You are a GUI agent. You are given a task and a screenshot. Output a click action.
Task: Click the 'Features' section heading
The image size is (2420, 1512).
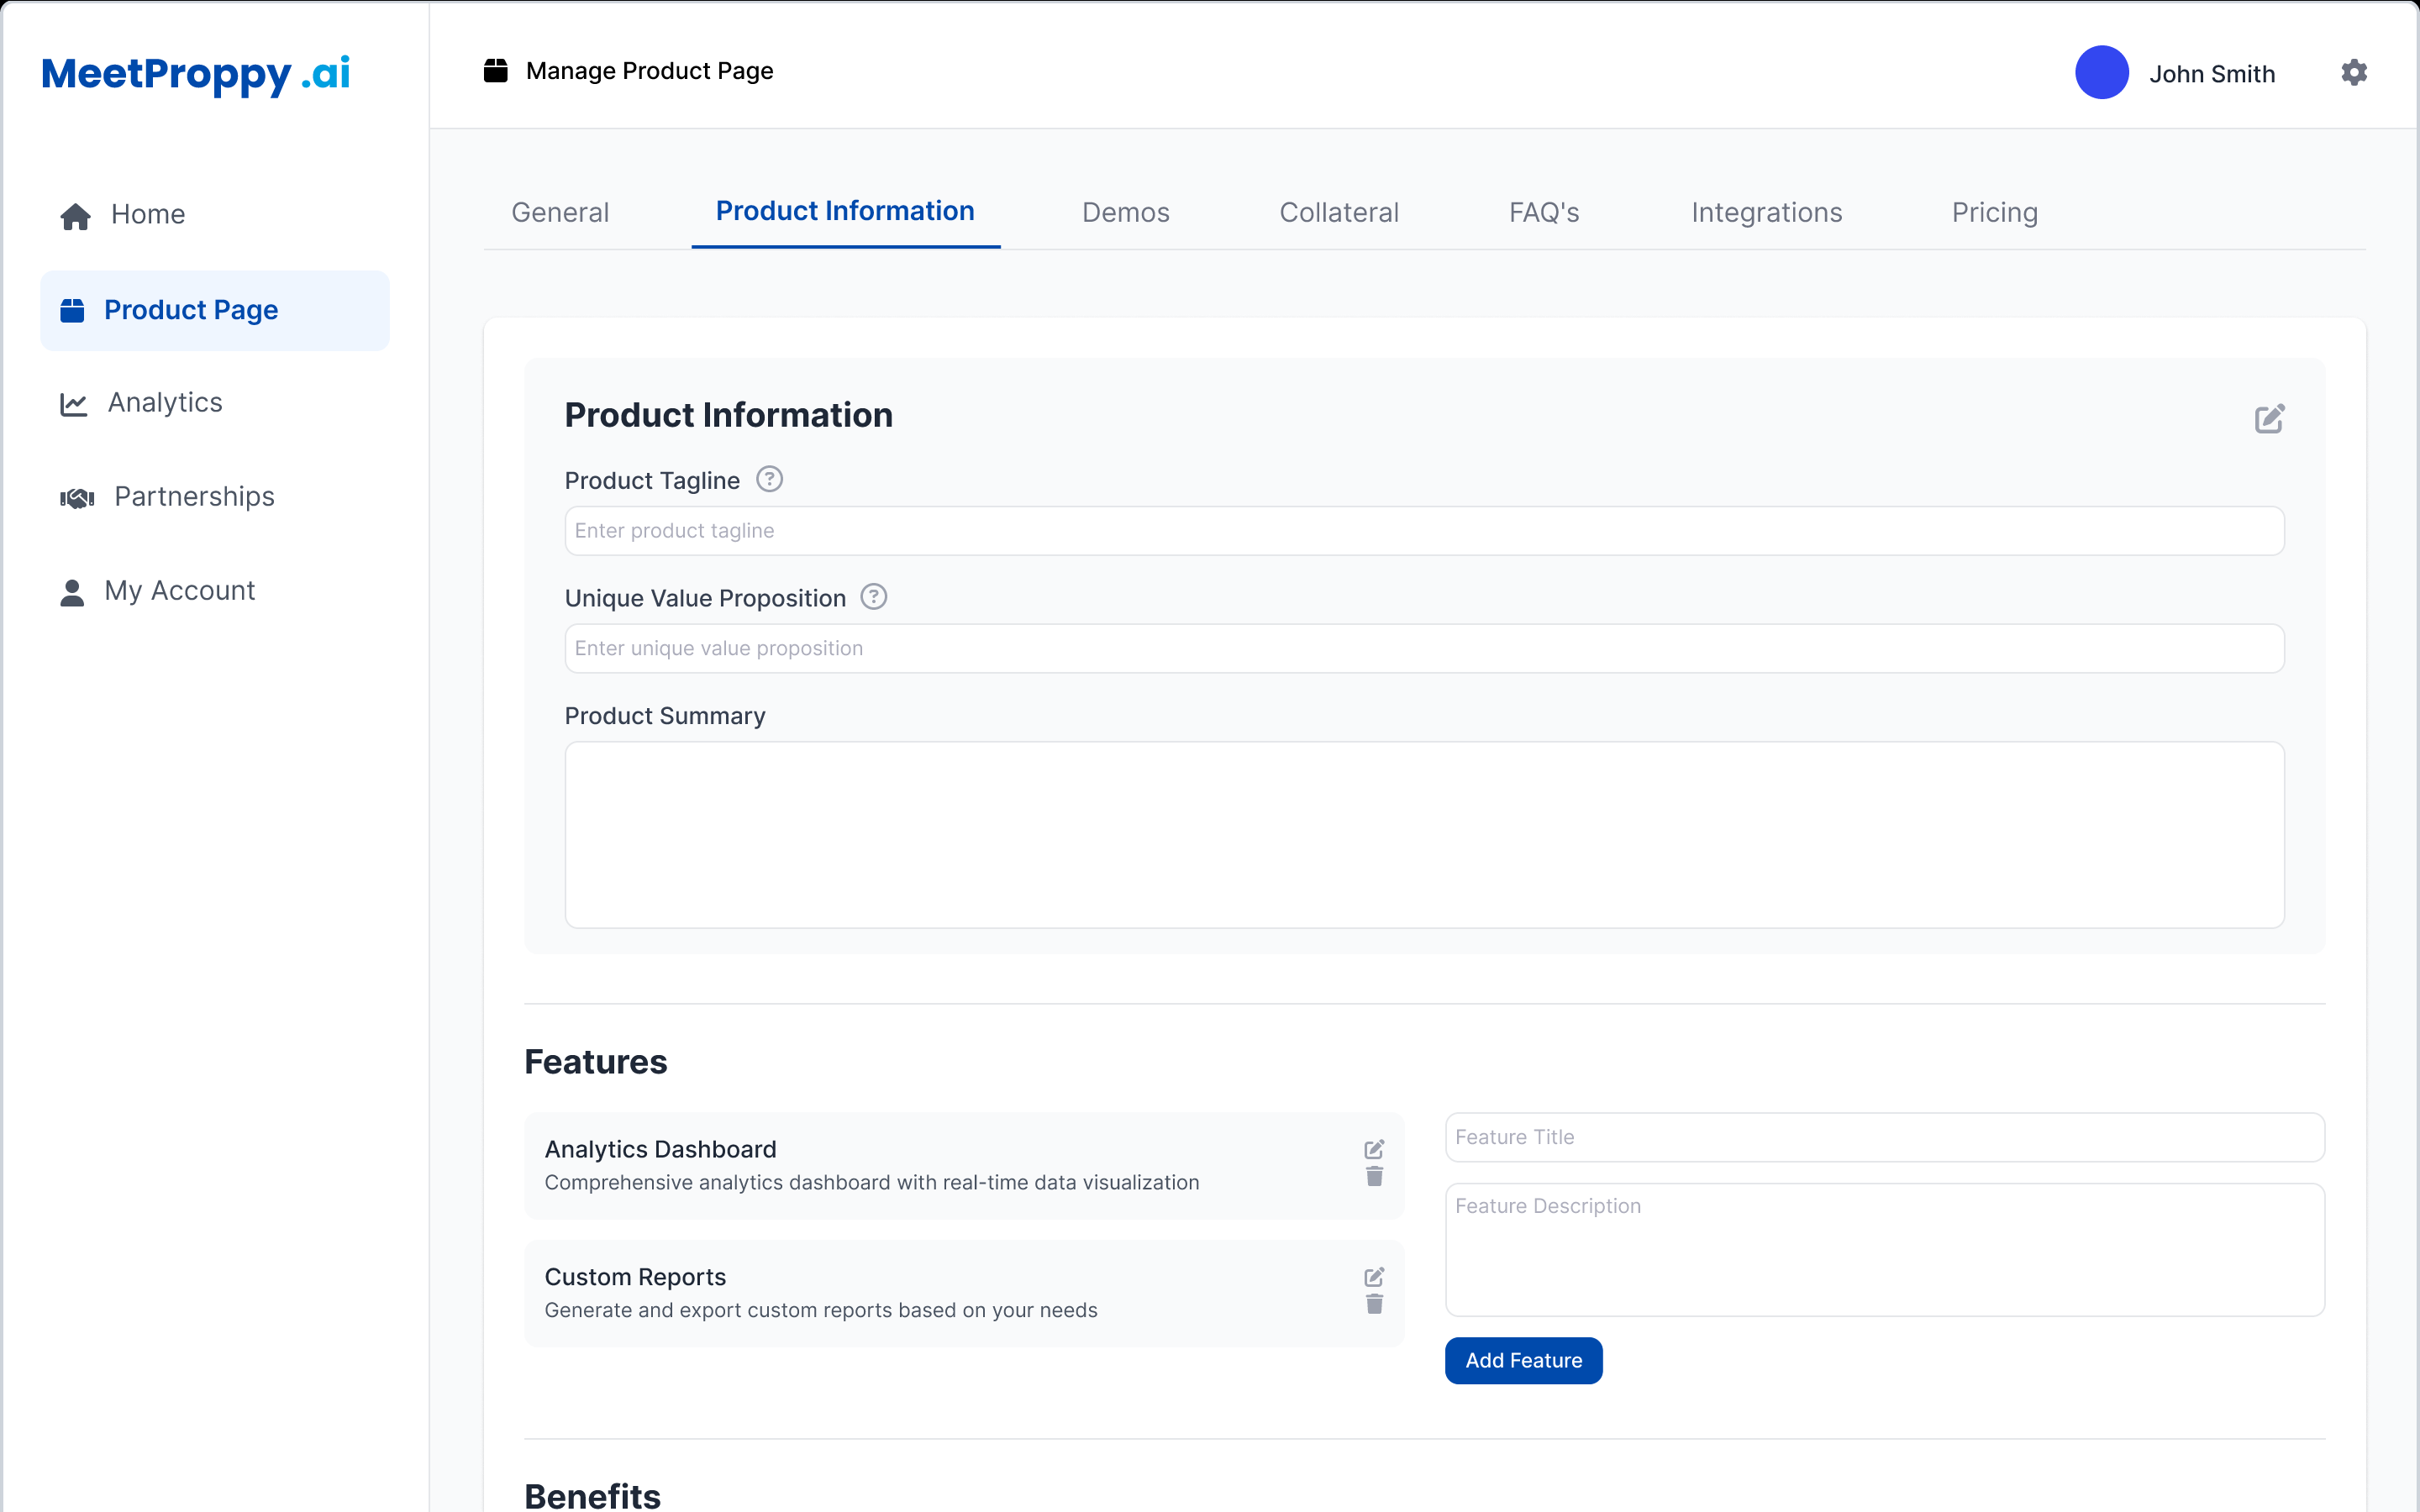click(595, 1062)
